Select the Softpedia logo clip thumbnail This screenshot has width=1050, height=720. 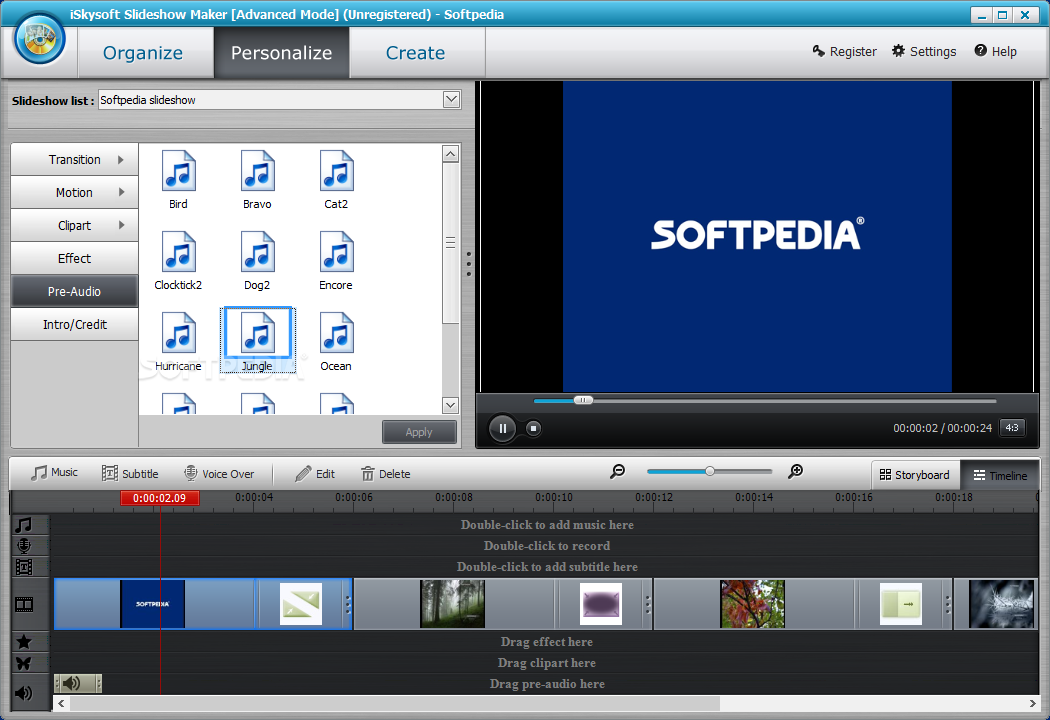[x=153, y=604]
